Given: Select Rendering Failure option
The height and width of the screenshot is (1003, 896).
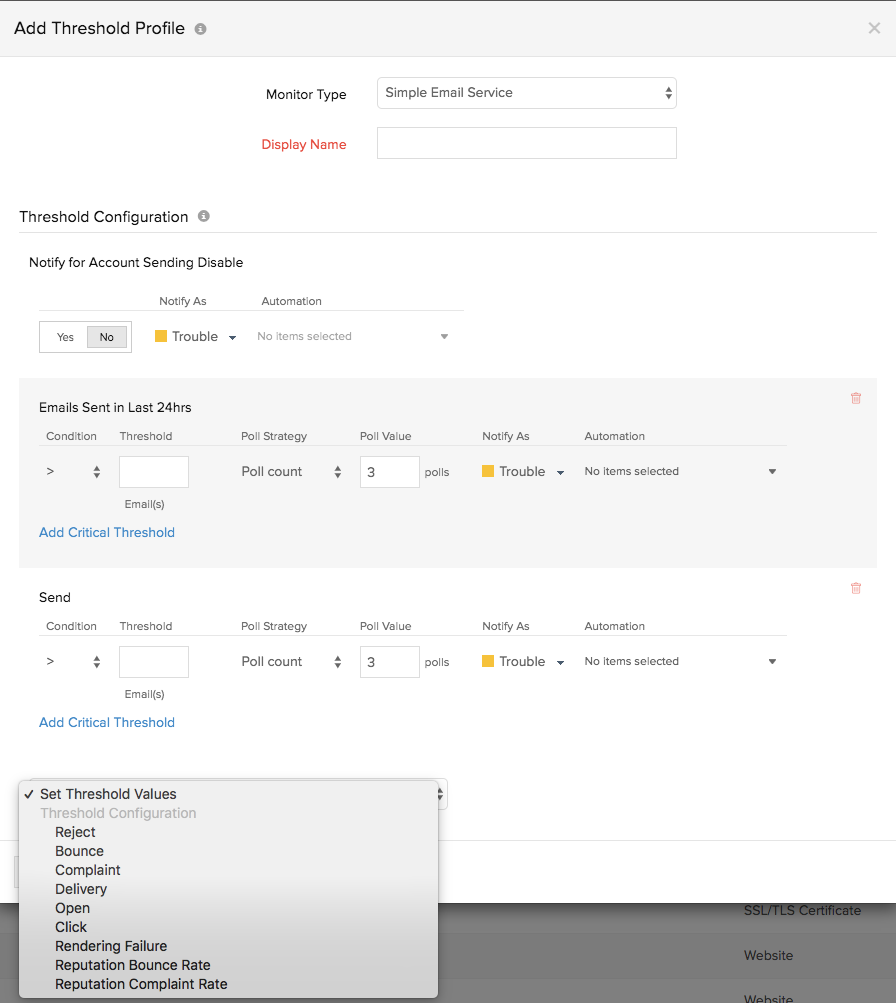Looking at the screenshot, I should (228, 946).
